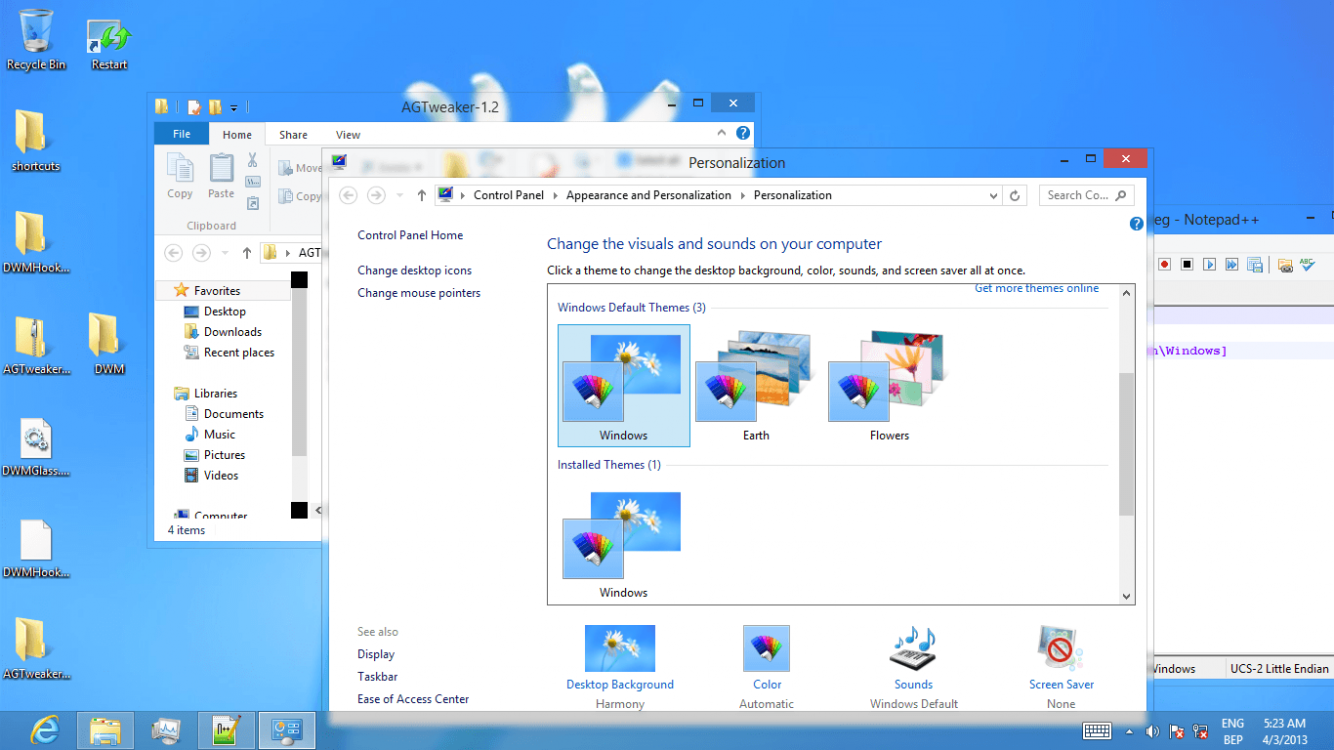1334x750 pixels.
Task: Click Search Control Panel field
Action: point(1086,196)
